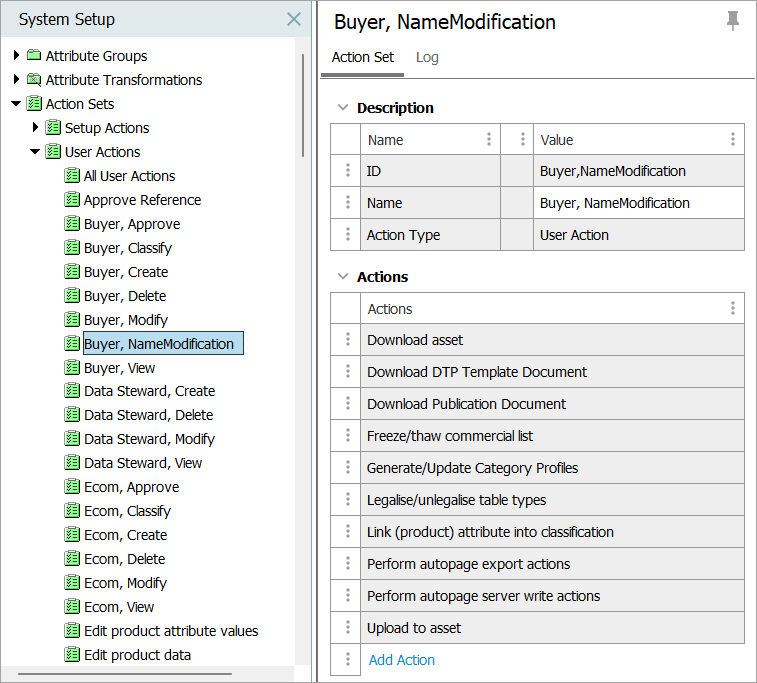Click the Attribute Transformations folder icon

tap(34, 80)
